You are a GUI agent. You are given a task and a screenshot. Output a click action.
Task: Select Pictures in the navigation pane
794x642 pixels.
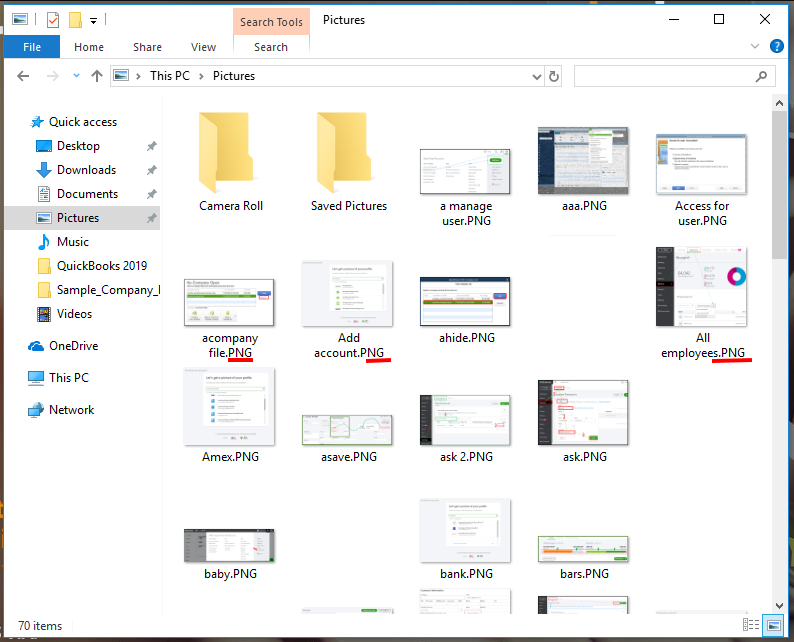(x=77, y=218)
